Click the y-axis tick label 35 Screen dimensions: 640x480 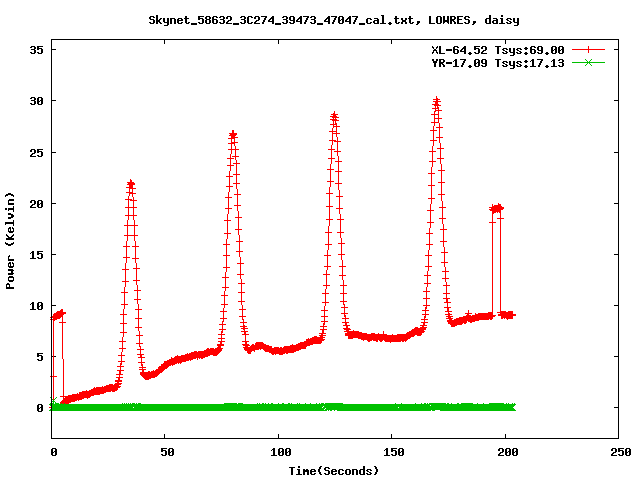click(36, 50)
